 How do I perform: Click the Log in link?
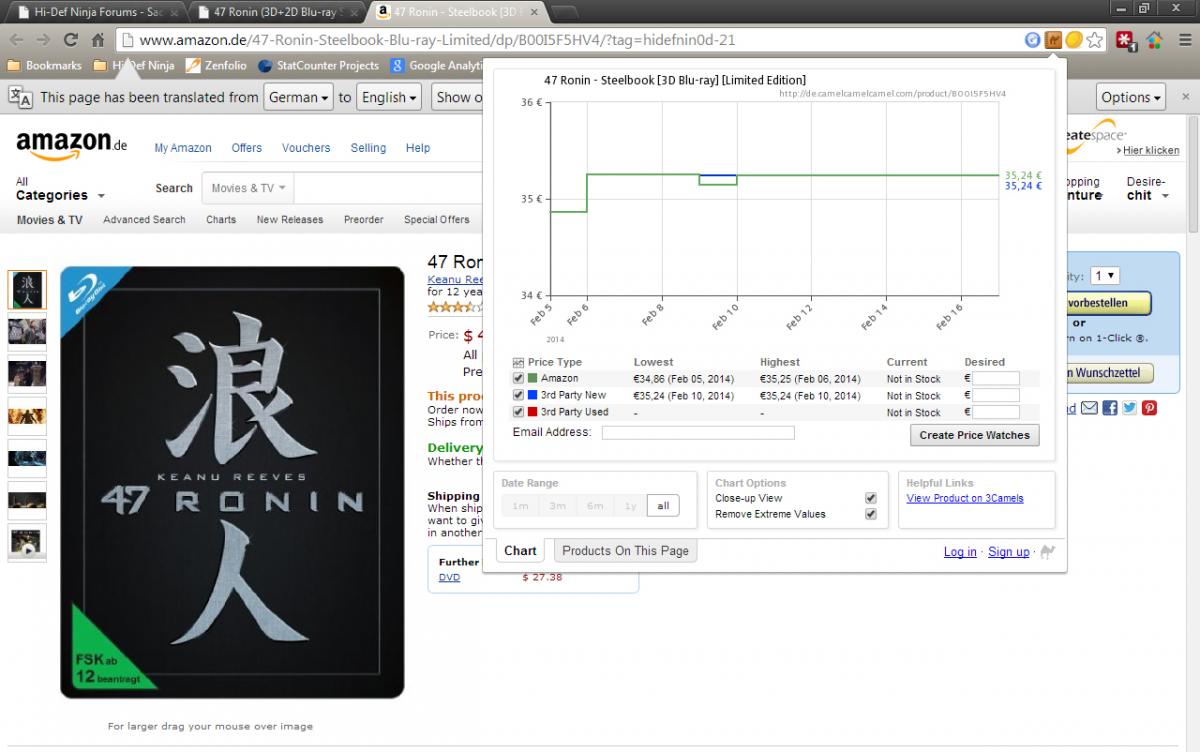coord(960,552)
